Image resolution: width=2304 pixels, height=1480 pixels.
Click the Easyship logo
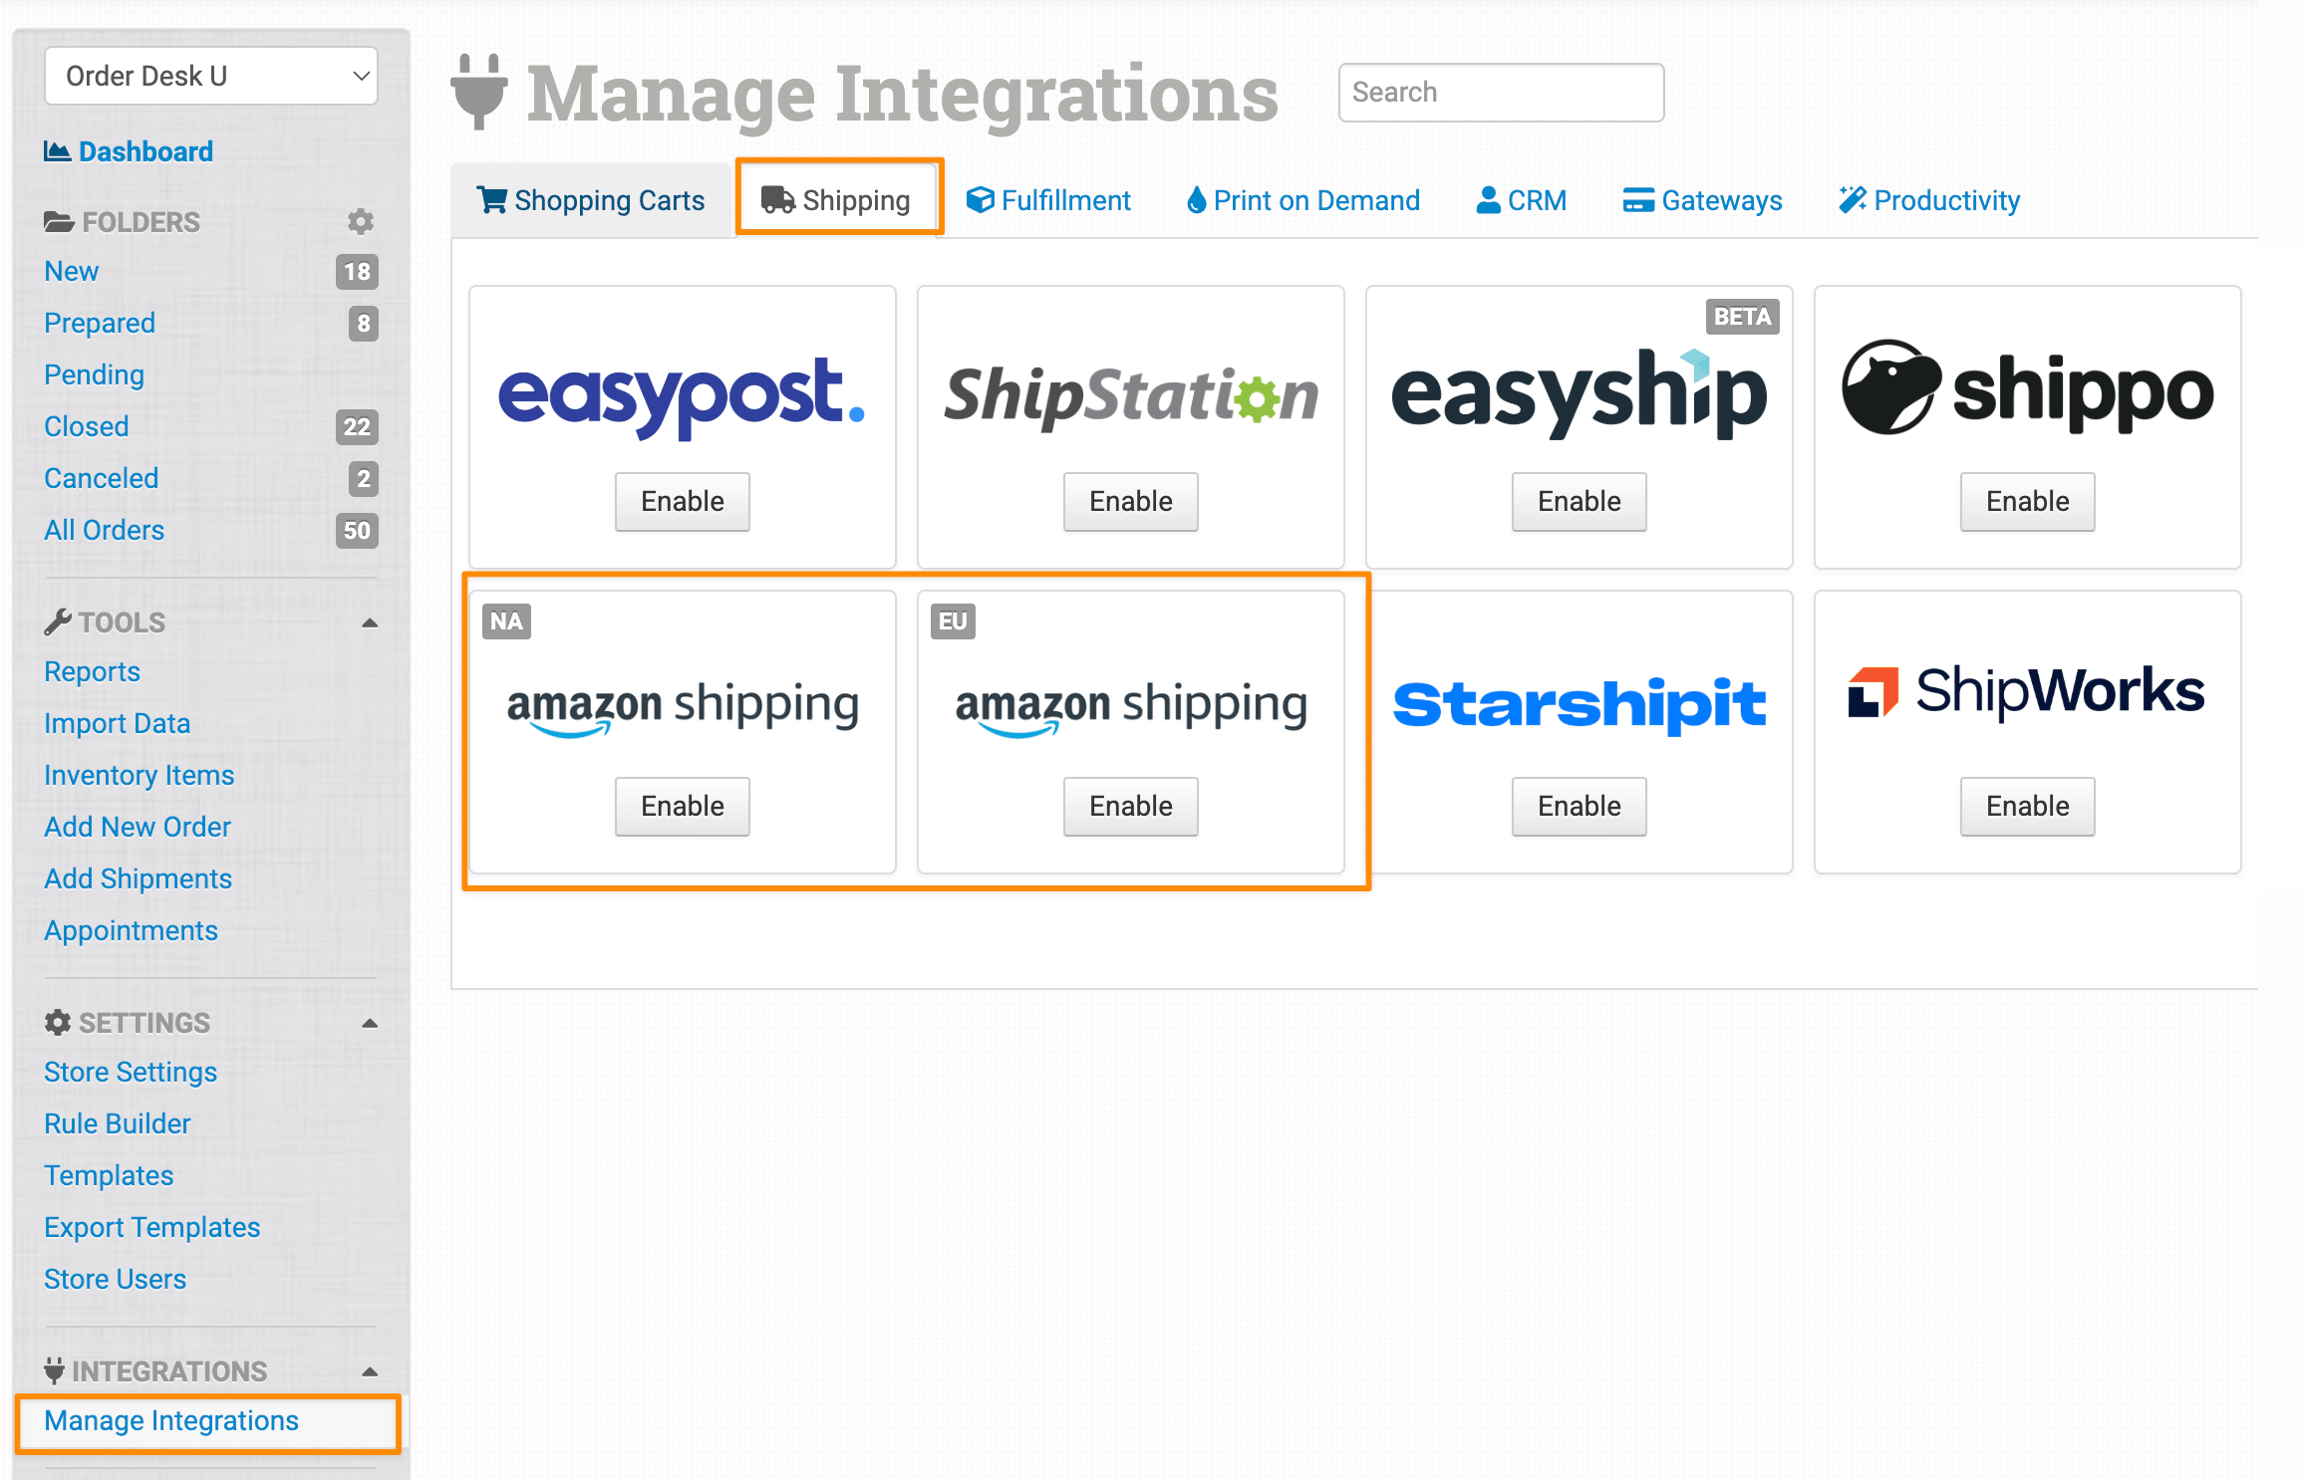point(1579,394)
